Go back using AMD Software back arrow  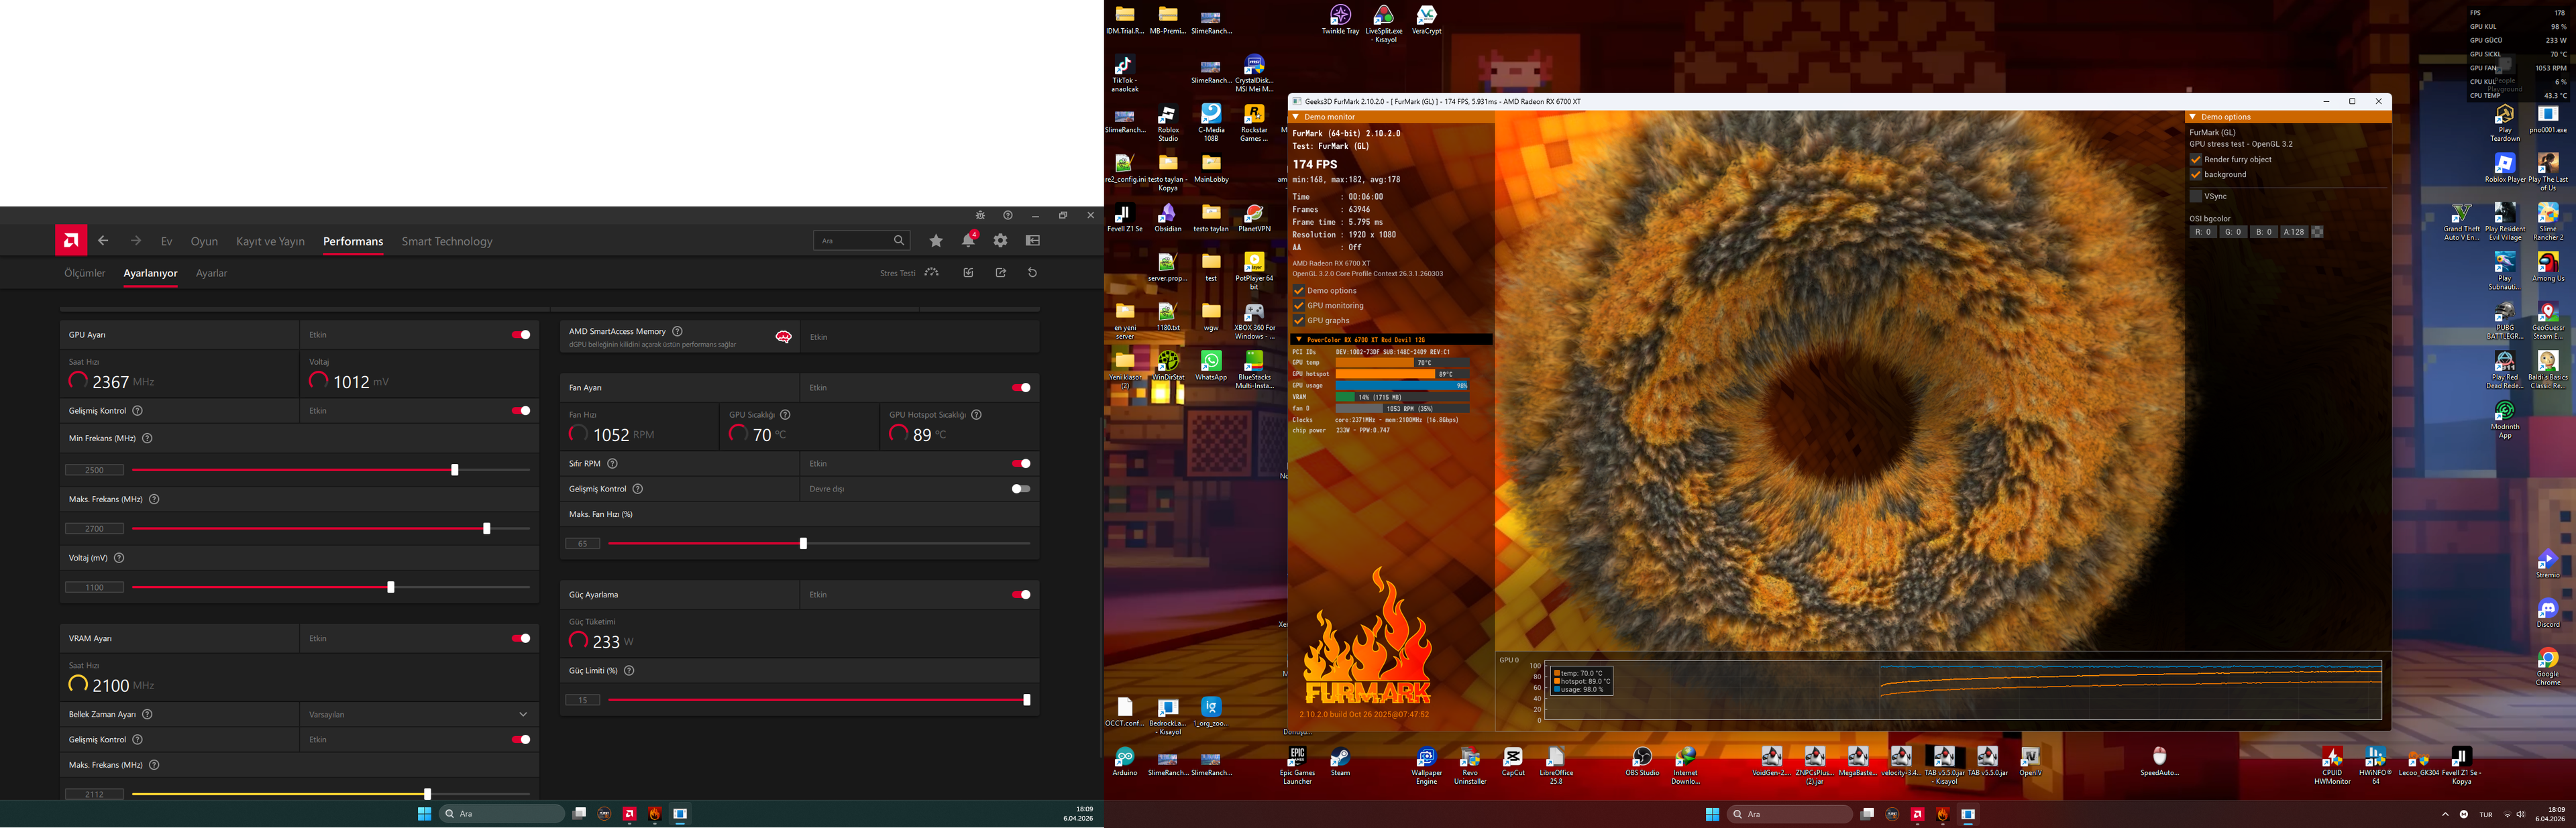coord(103,241)
